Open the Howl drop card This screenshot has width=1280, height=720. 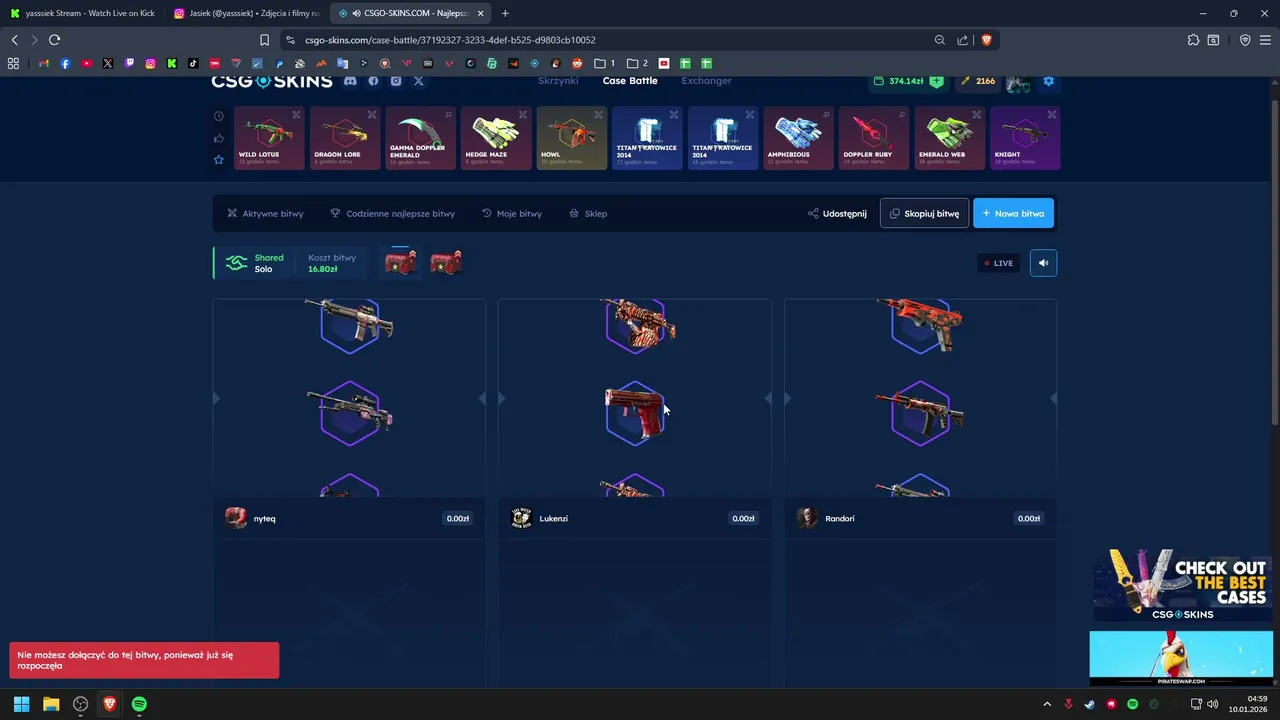point(572,138)
